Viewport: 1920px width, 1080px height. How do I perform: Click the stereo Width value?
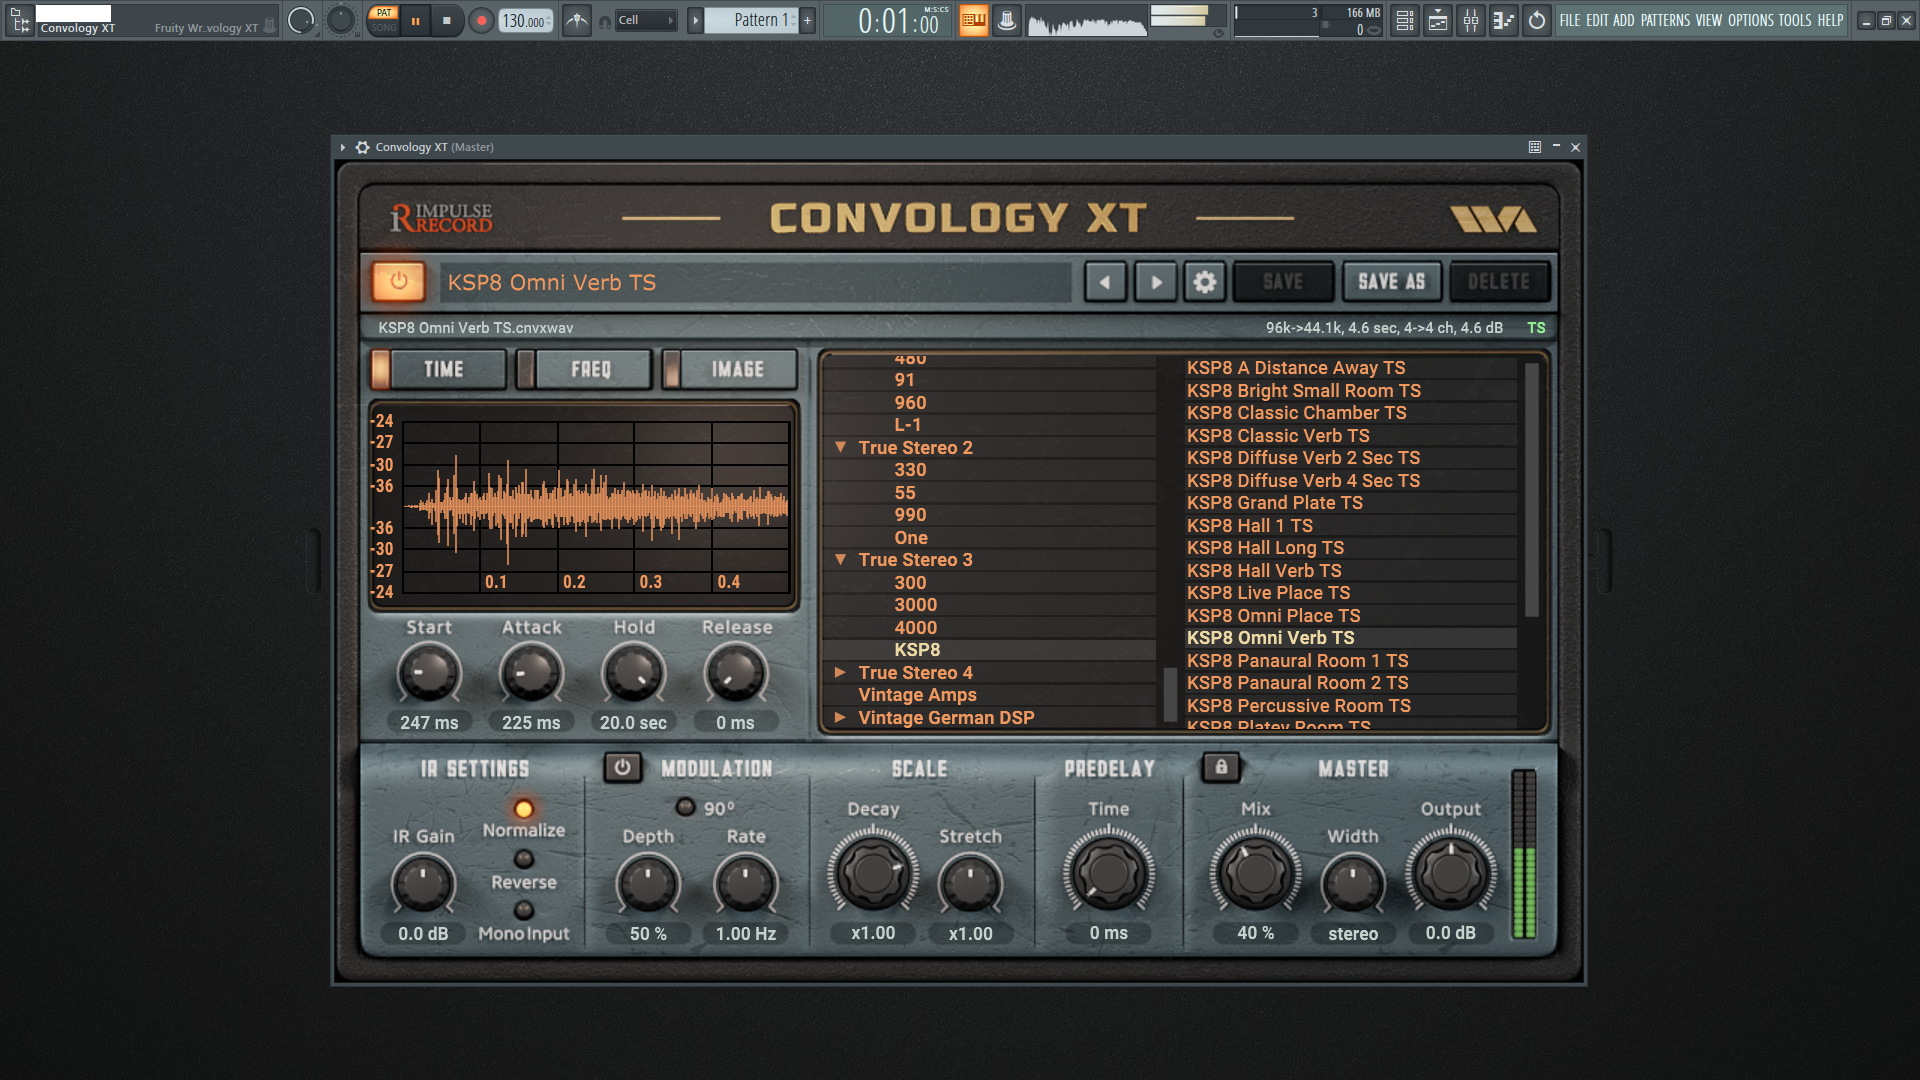click(1352, 933)
